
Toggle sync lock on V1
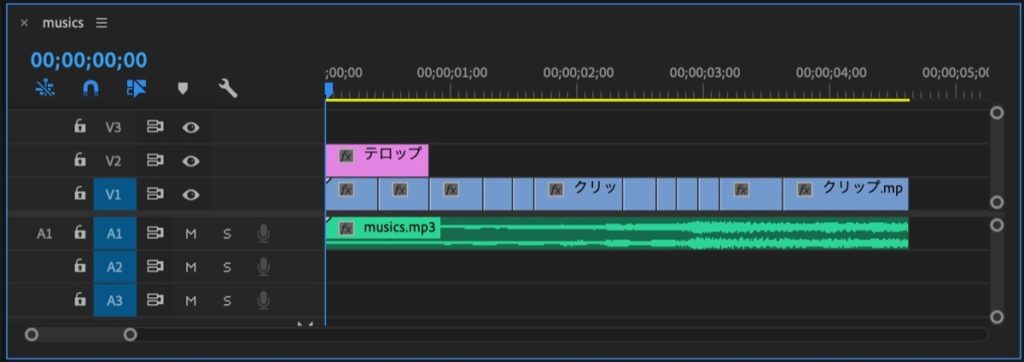pyautogui.click(x=155, y=194)
